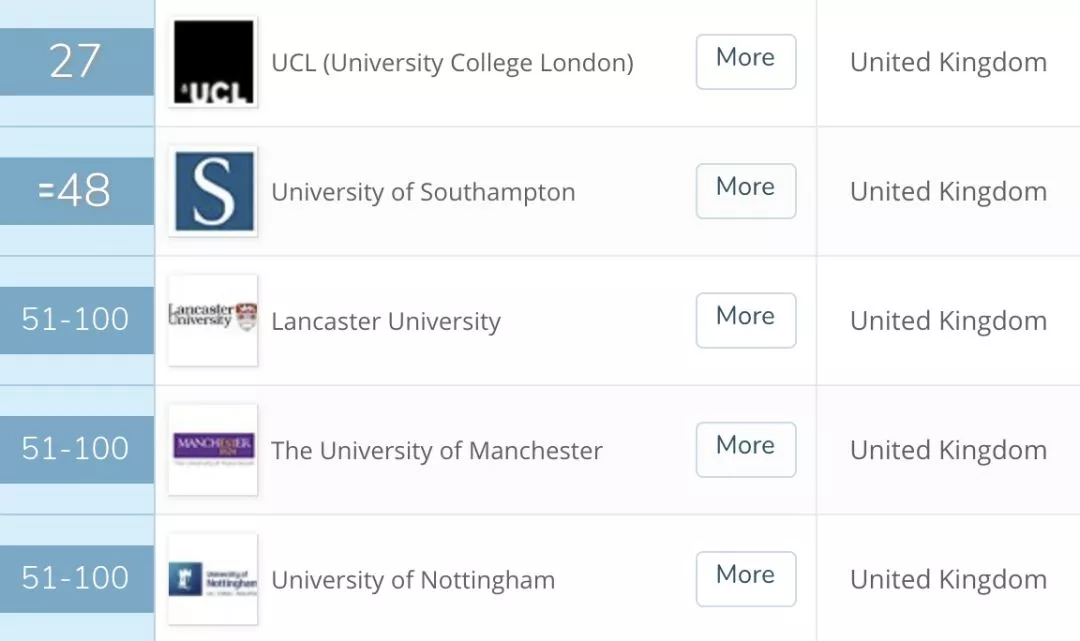The height and width of the screenshot is (641, 1080).
Task: Click United Kingdom in the UCL row
Action: coord(948,63)
